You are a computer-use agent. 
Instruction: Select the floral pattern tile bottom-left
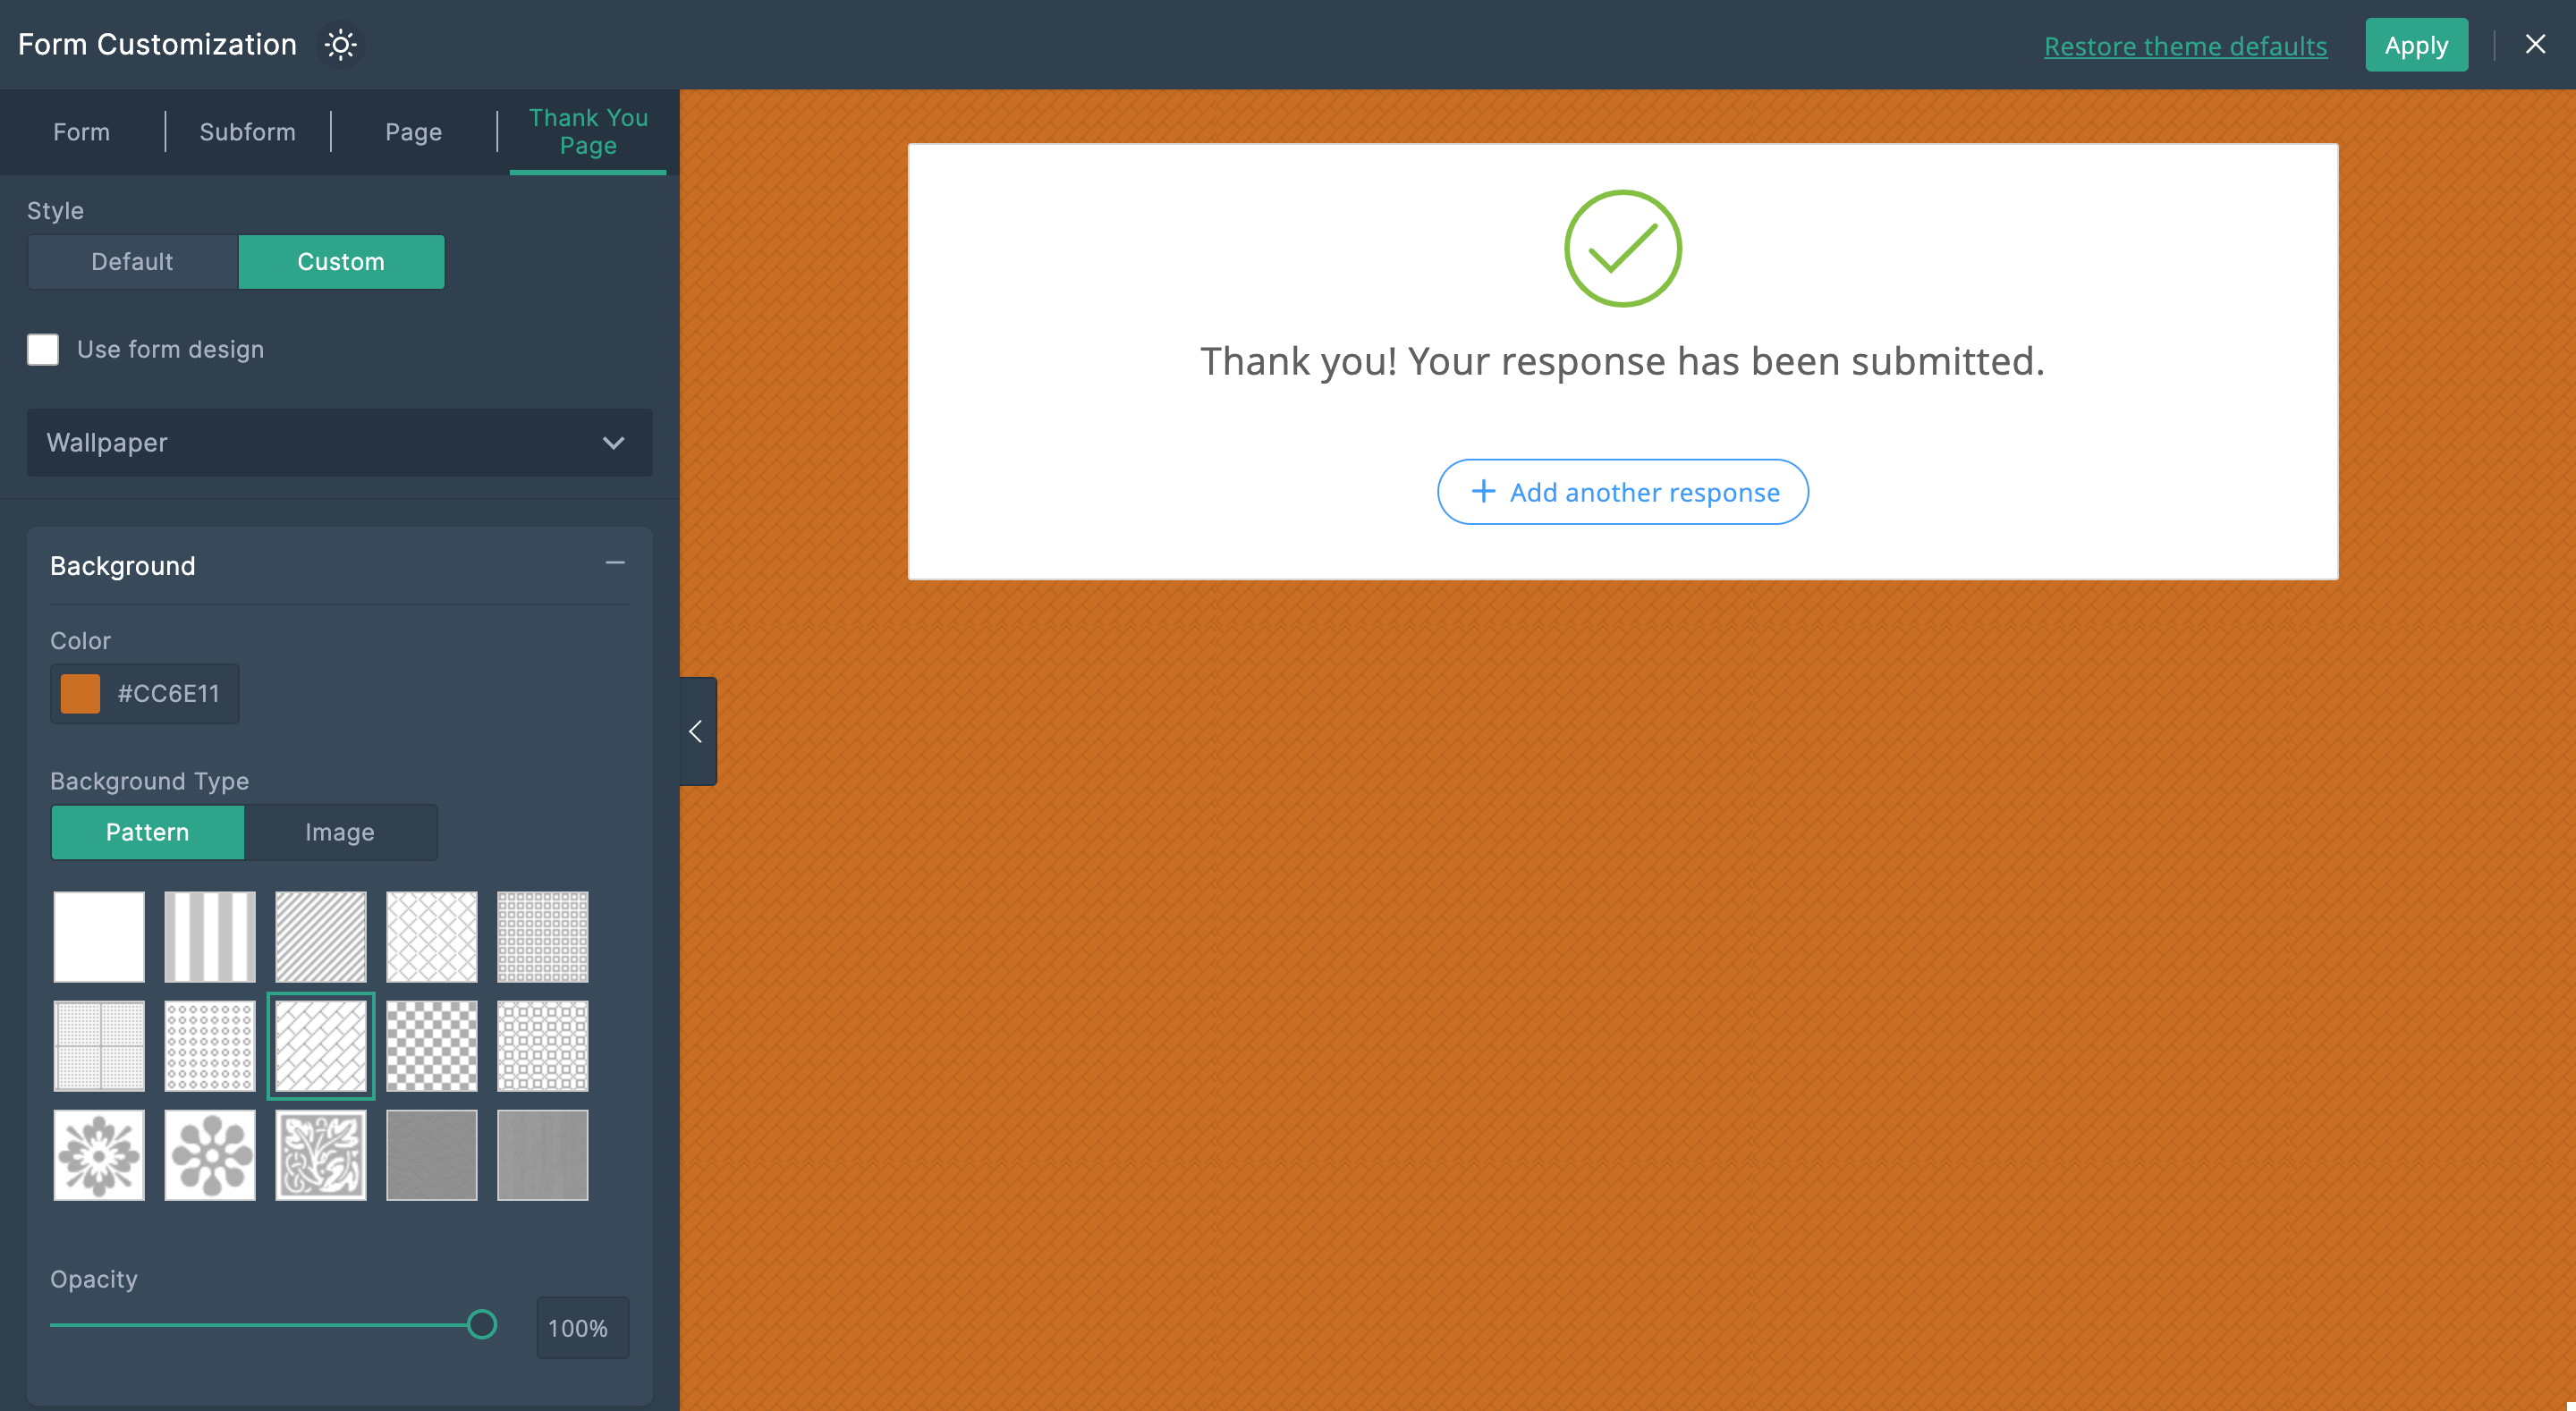(x=101, y=1153)
